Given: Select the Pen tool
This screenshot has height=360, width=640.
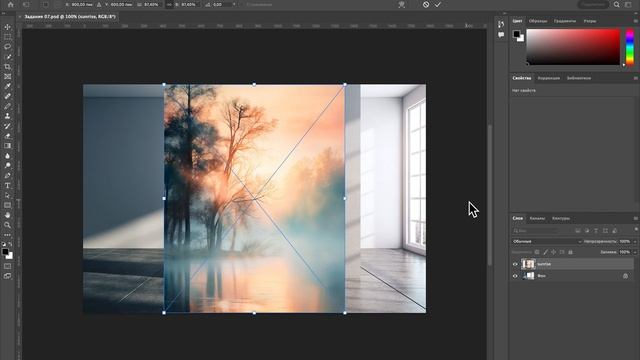Looking at the screenshot, I should (7, 176).
